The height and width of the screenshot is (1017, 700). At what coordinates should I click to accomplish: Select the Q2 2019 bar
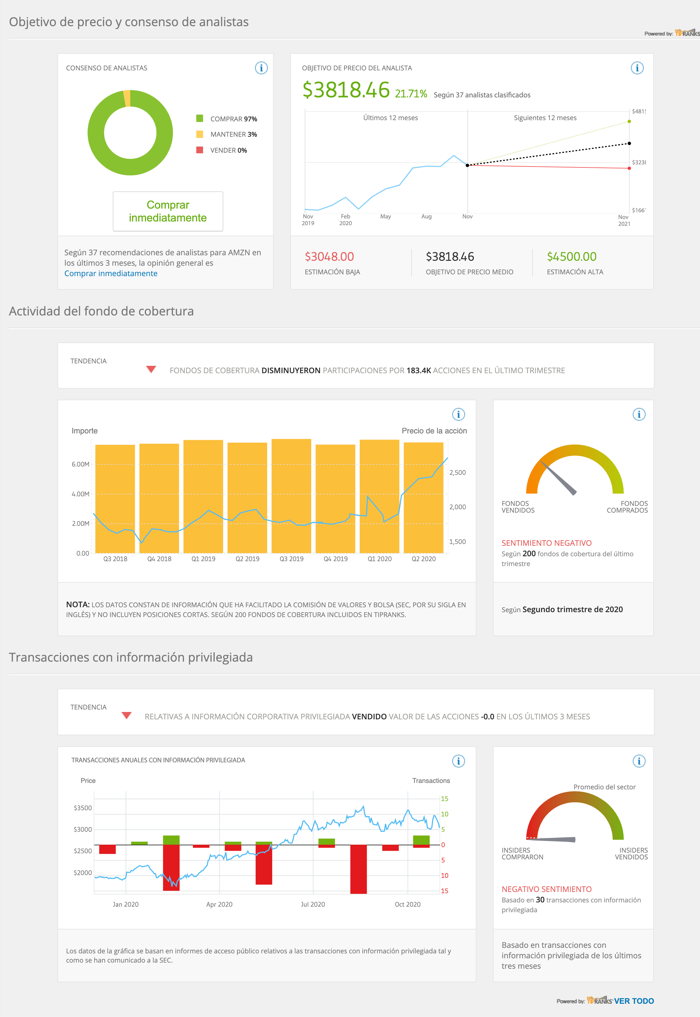(247, 498)
